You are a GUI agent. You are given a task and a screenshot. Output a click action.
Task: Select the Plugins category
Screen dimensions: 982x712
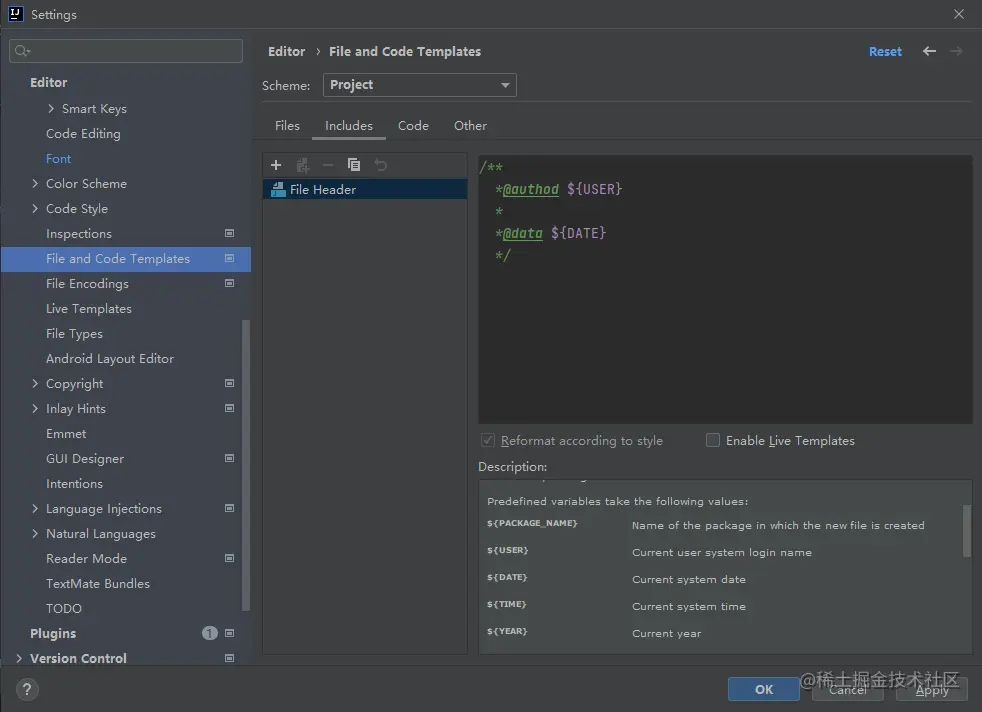53,633
